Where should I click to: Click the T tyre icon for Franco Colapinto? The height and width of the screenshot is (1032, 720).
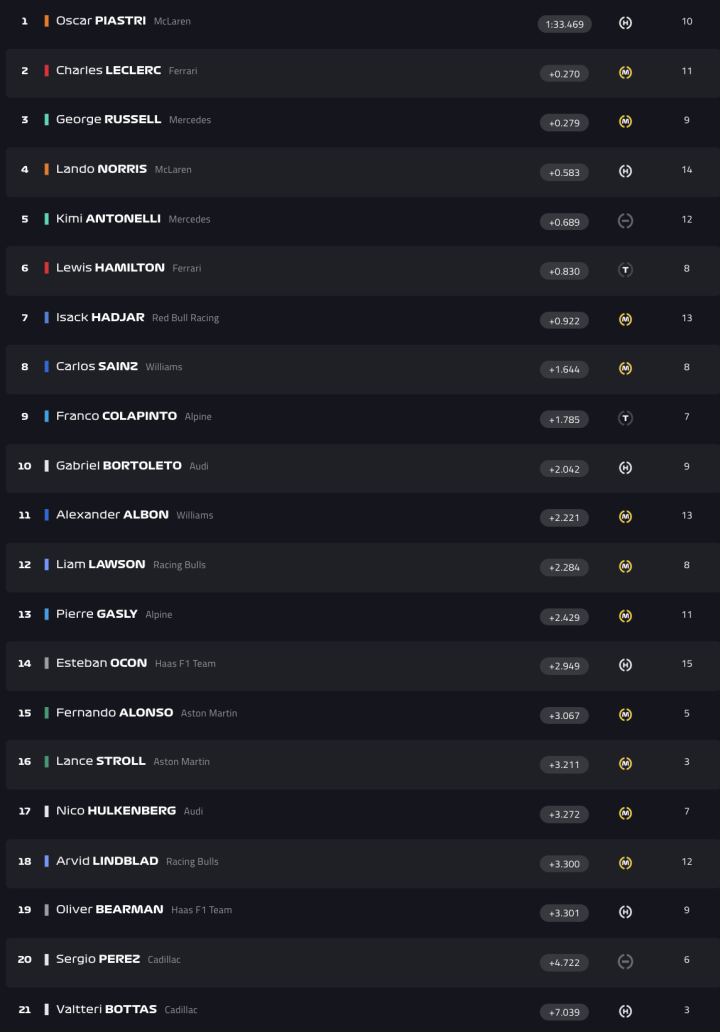(x=625, y=418)
